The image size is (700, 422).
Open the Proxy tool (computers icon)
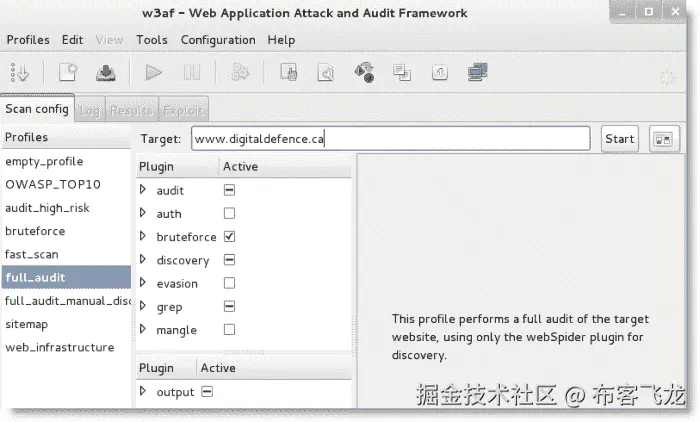point(477,72)
